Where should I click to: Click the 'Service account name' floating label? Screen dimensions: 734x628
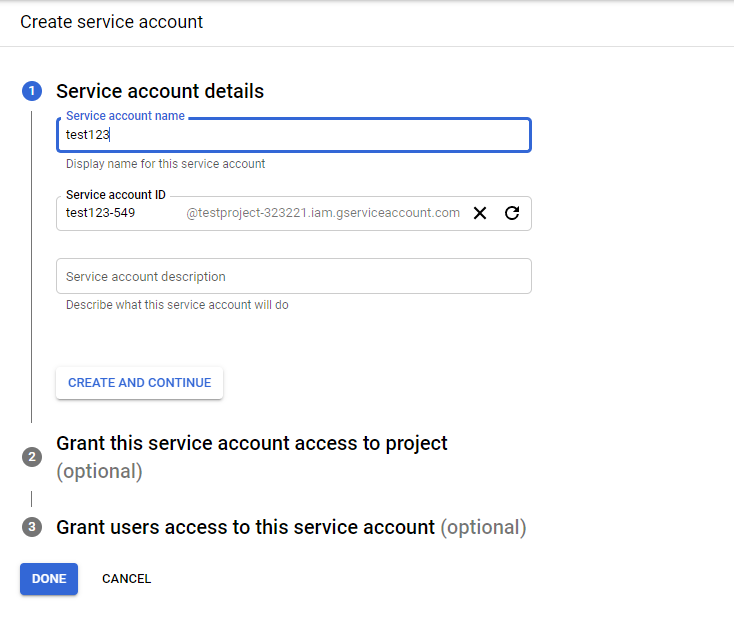click(x=125, y=116)
